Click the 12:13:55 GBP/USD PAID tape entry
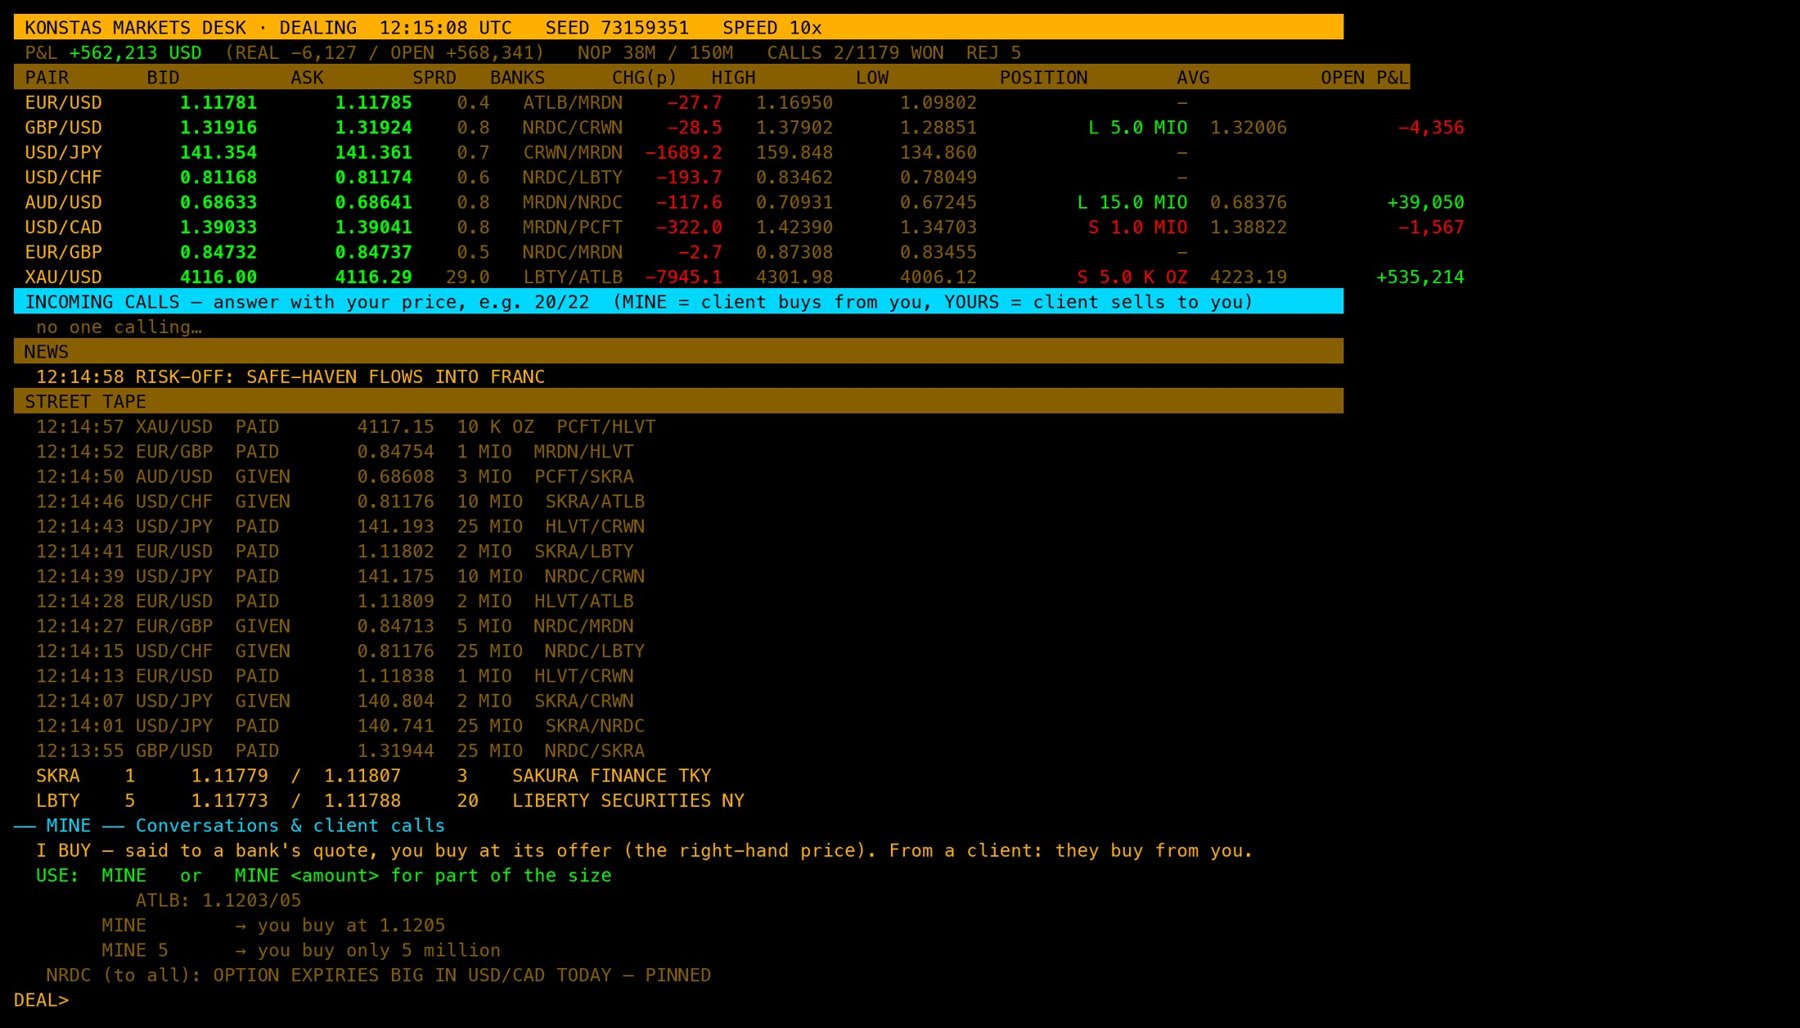 click(x=340, y=751)
